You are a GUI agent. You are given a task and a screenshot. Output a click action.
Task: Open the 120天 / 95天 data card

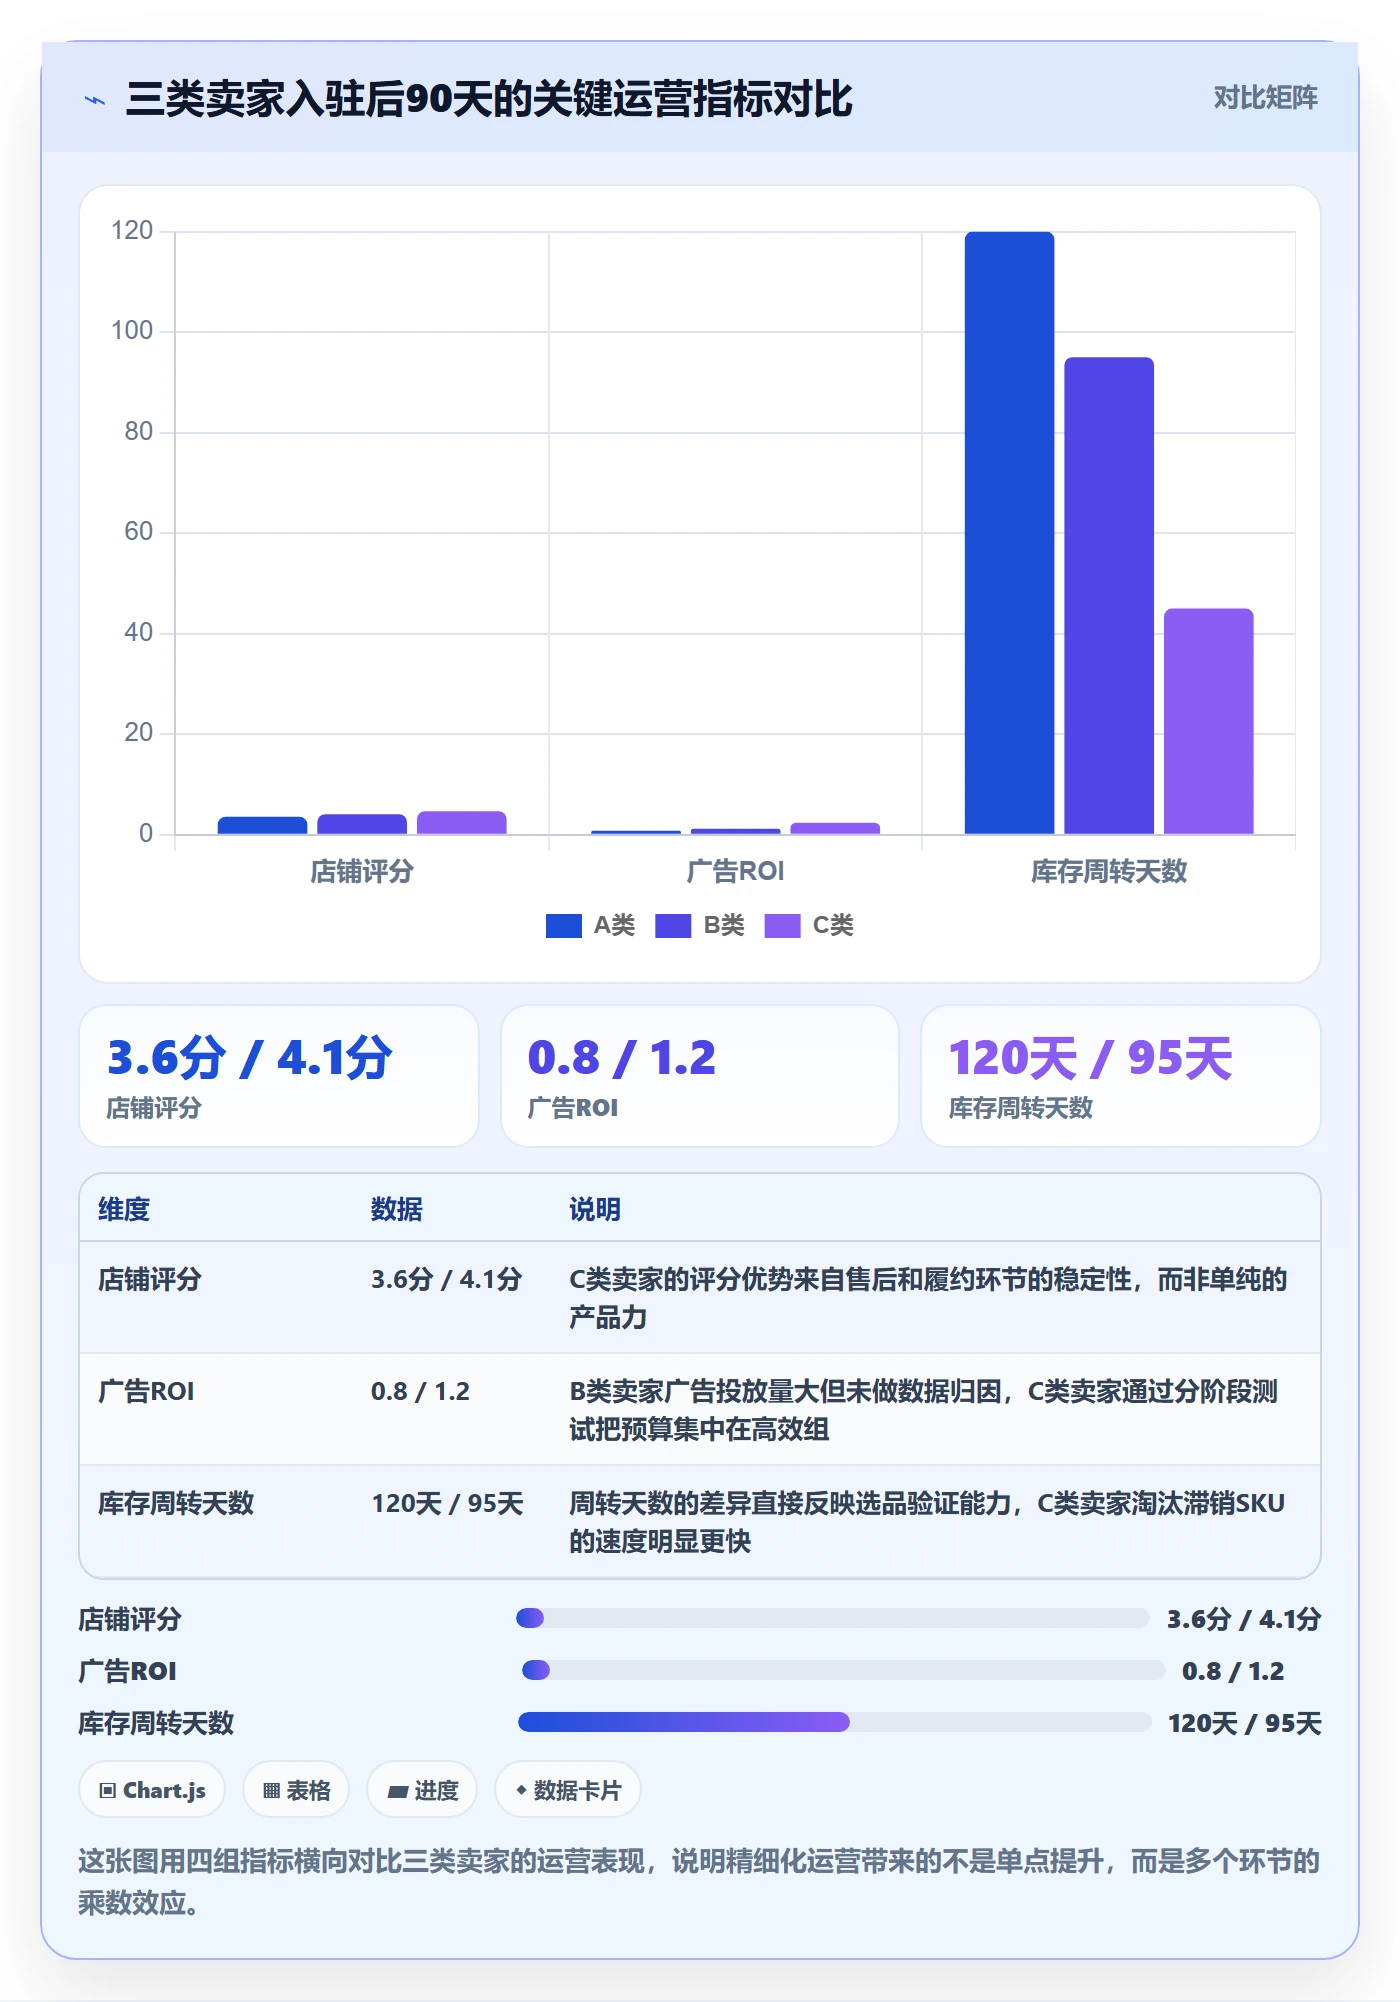(x=1121, y=1076)
